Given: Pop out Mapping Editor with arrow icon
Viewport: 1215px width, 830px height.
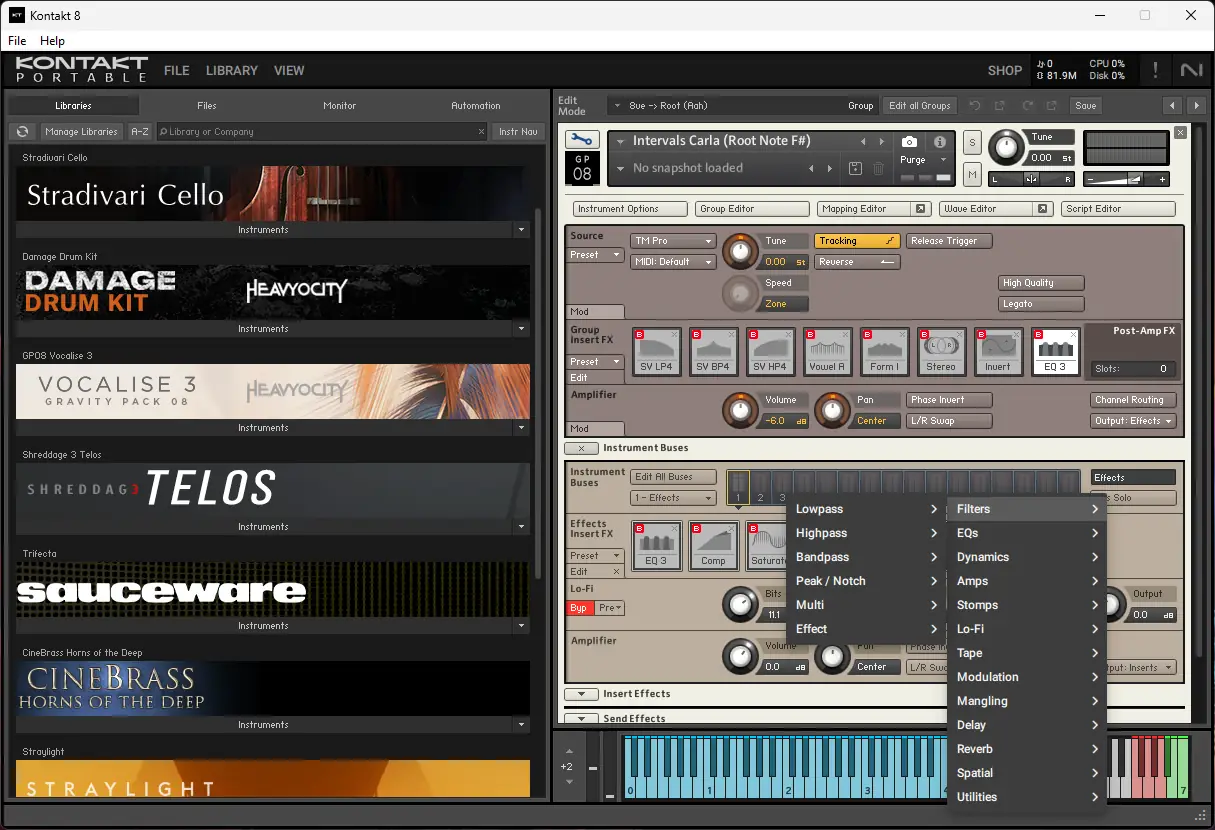Looking at the screenshot, I should [x=920, y=209].
